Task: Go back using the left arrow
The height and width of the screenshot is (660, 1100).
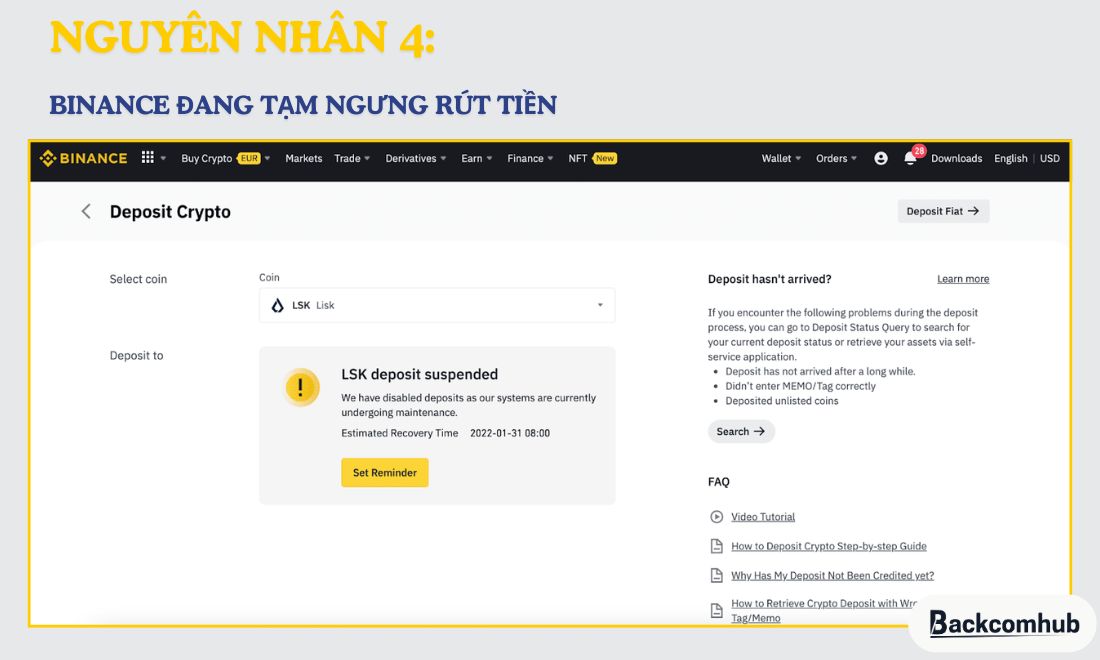Action: tap(86, 211)
